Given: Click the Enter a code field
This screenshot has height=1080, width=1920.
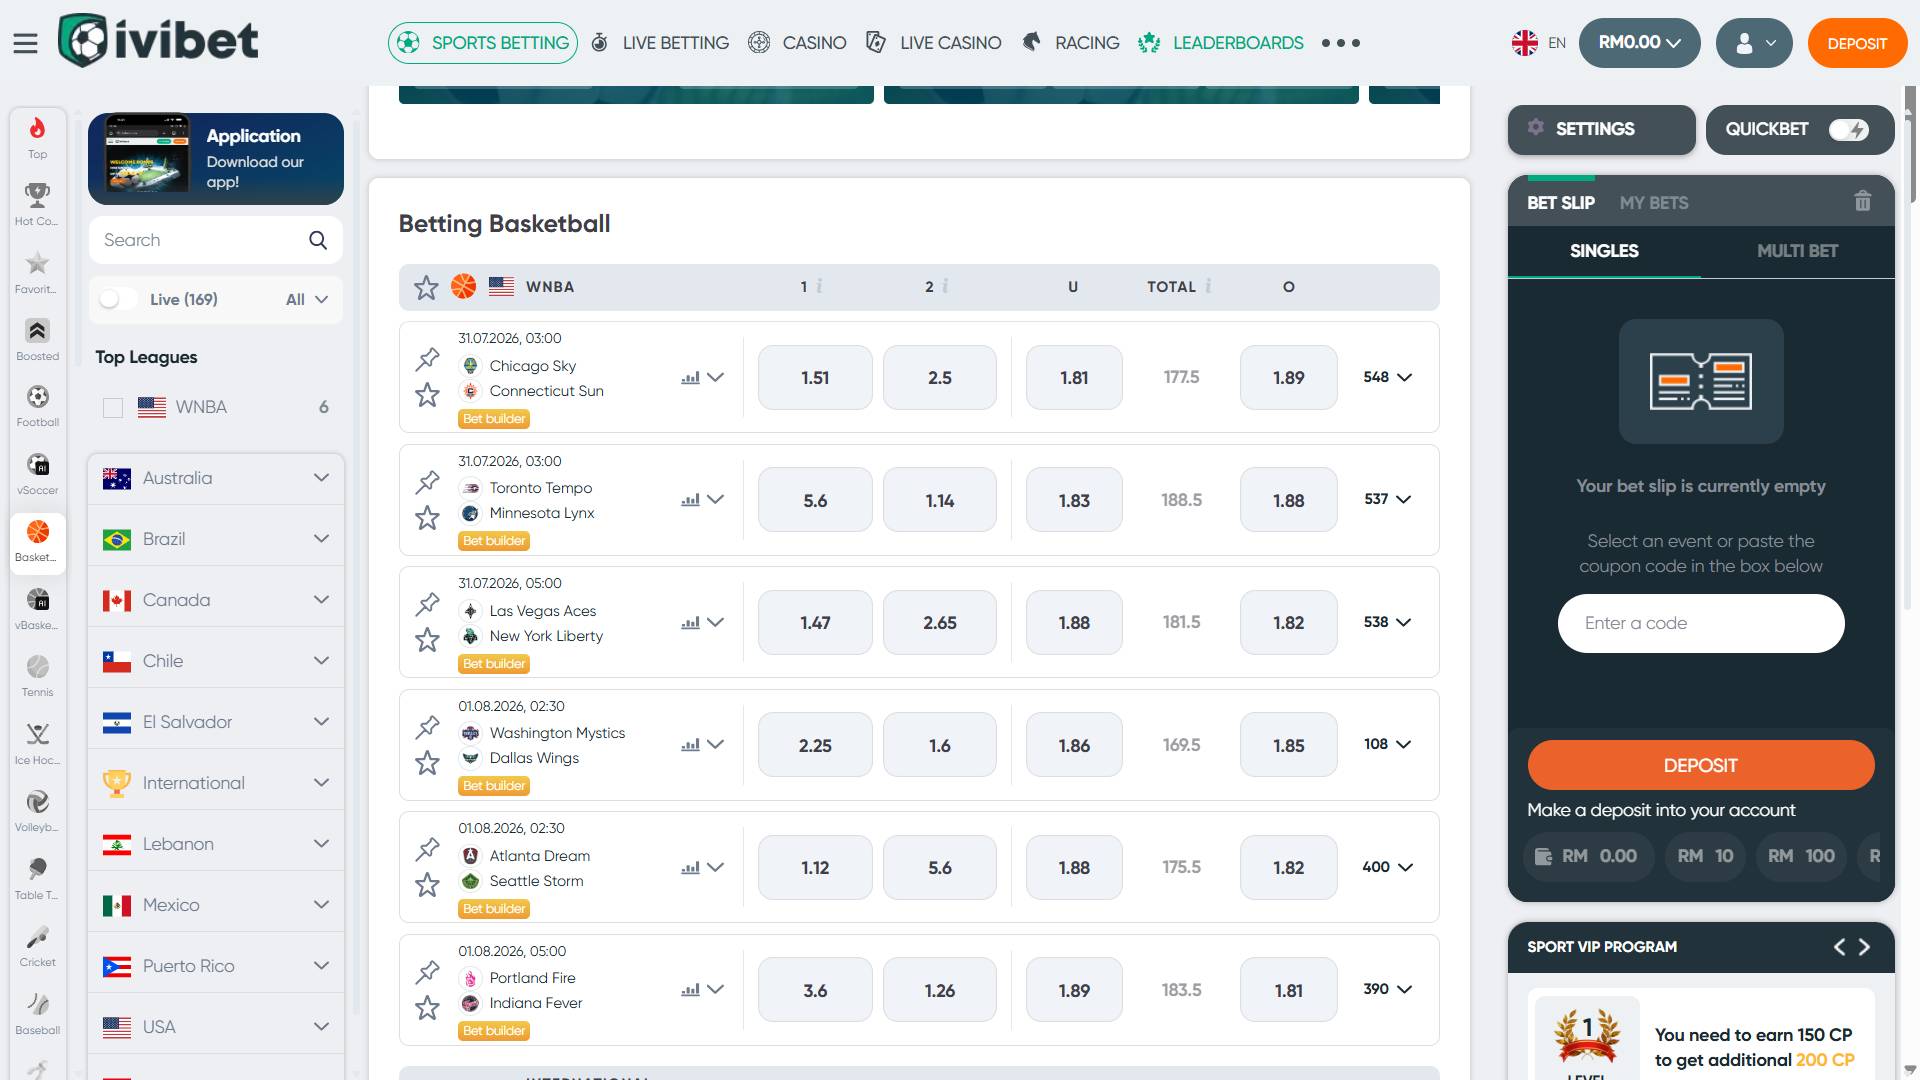Looking at the screenshot, I should click(x=1701, y=623).
